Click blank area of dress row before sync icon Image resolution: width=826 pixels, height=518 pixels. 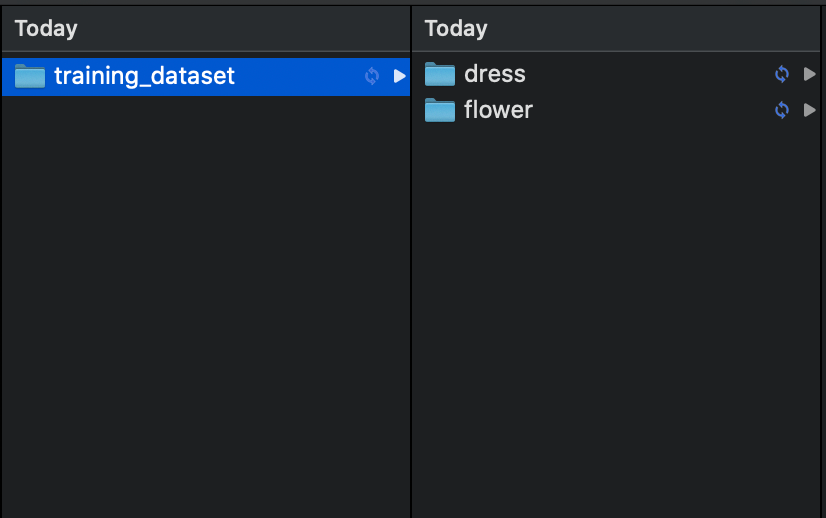click(648, 74)
